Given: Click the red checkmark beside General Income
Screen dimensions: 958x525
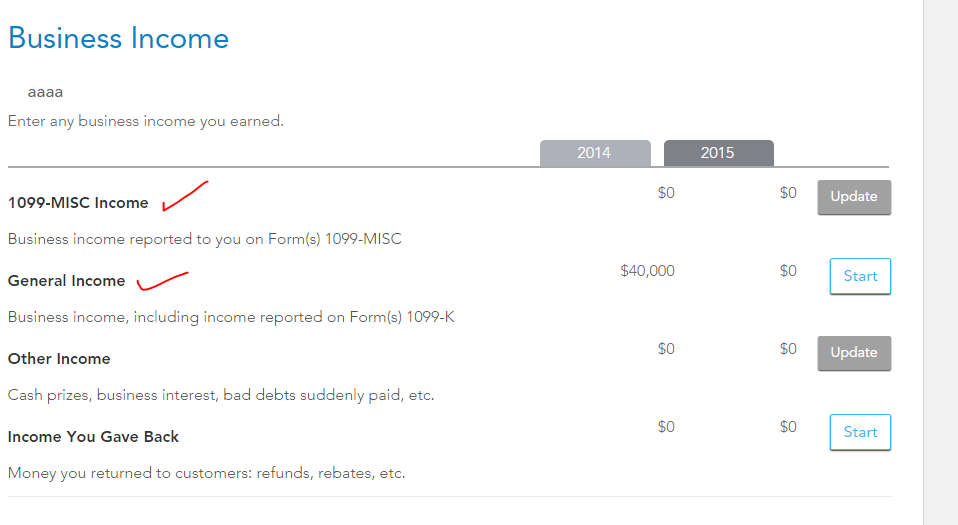Looking at the screenshot, I should [162, 281].
